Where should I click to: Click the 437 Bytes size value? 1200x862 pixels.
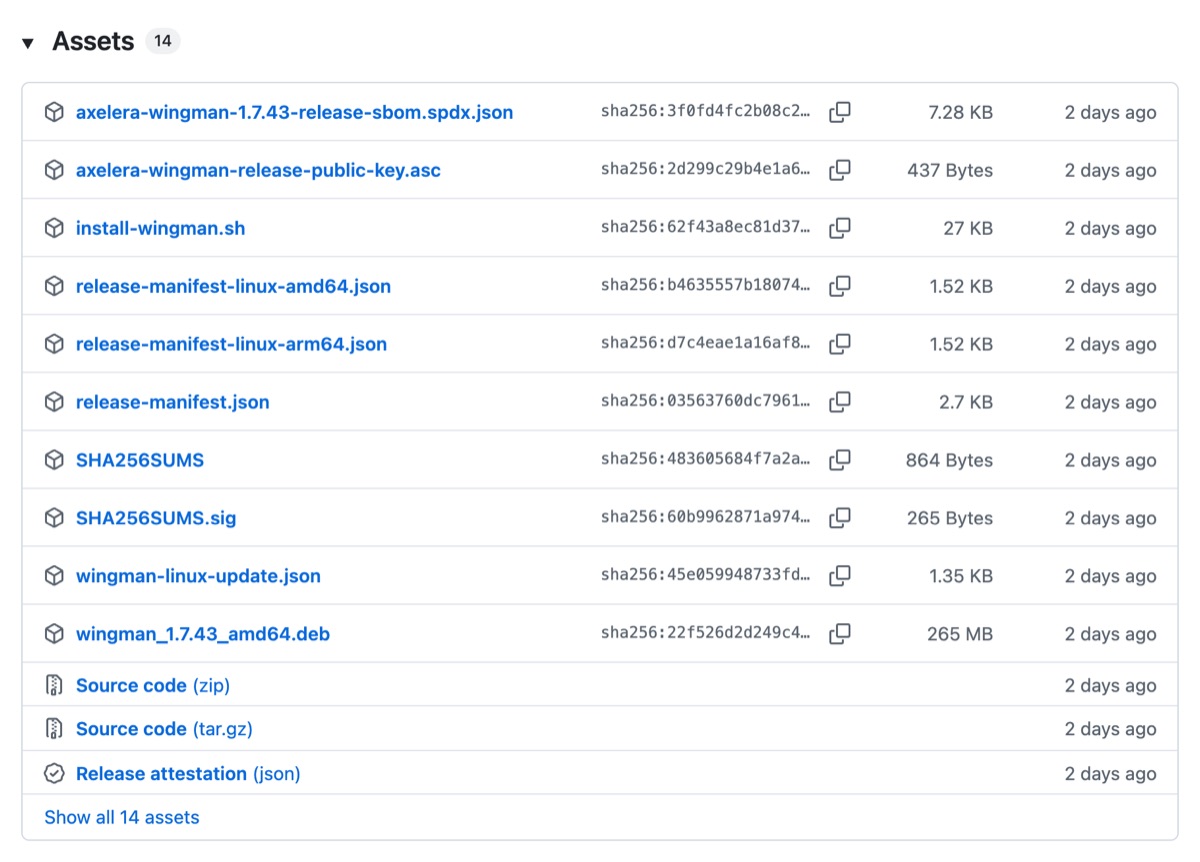click(950, 170)
